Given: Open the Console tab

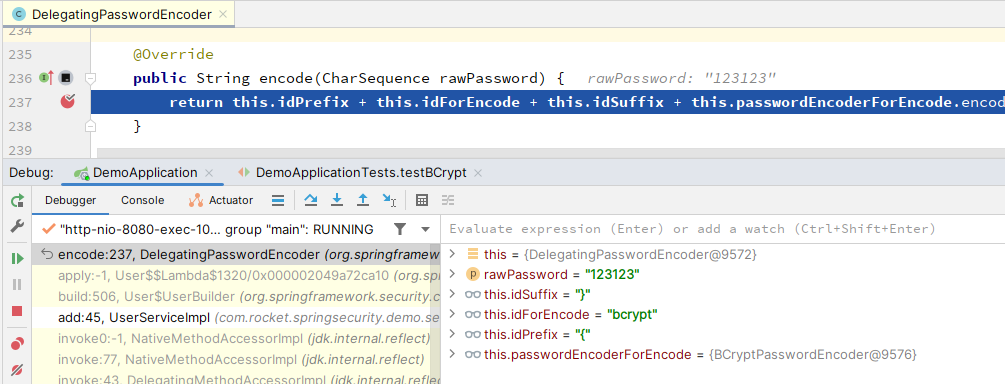Looking at the screenshot, I should coord(142,200).
